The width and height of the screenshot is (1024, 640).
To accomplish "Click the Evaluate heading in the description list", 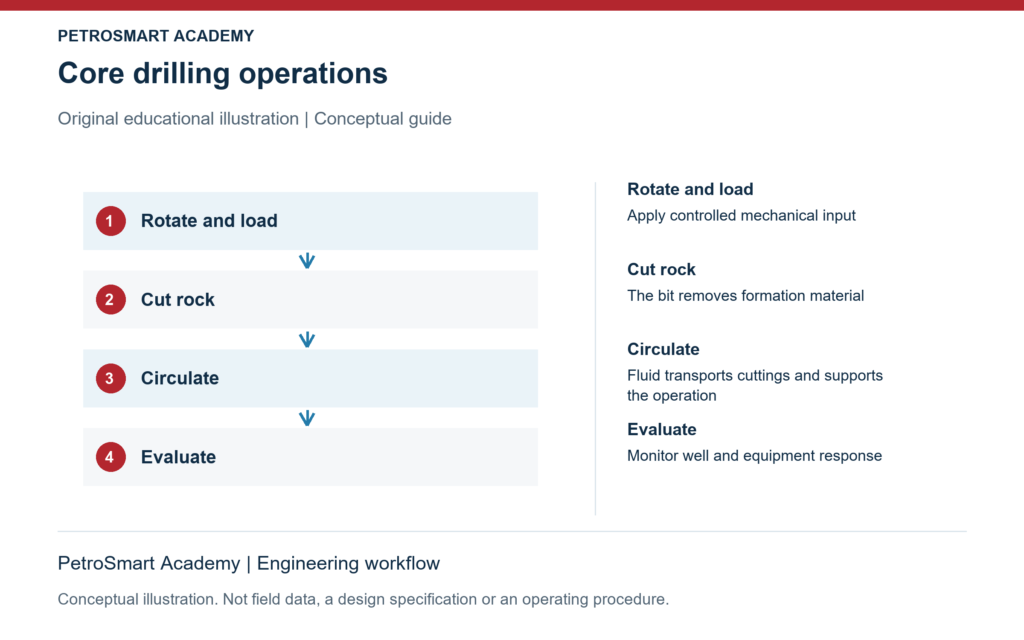I will [x=662, y=430].
